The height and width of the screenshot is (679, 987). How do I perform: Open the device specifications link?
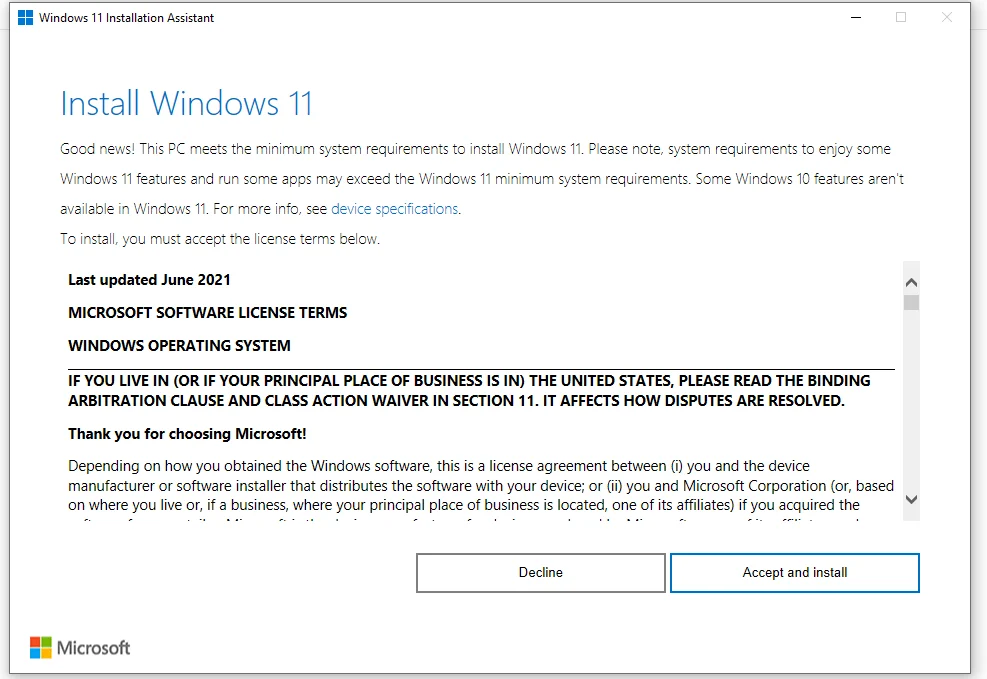395,209
